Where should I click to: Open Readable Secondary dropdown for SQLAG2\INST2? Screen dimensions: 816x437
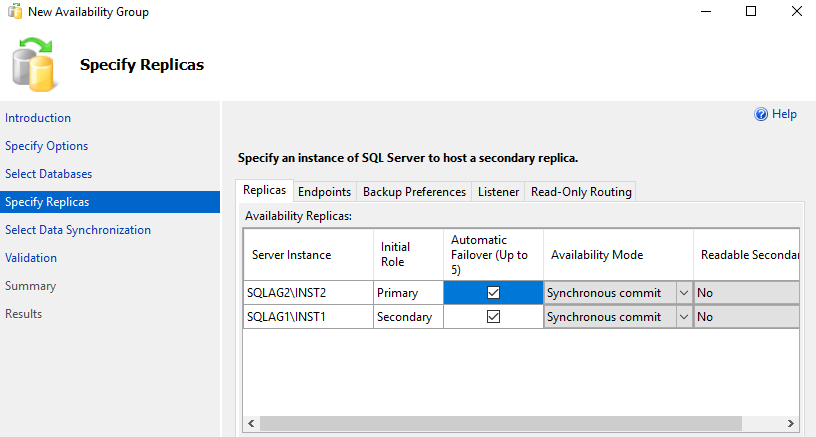point(746,293)
